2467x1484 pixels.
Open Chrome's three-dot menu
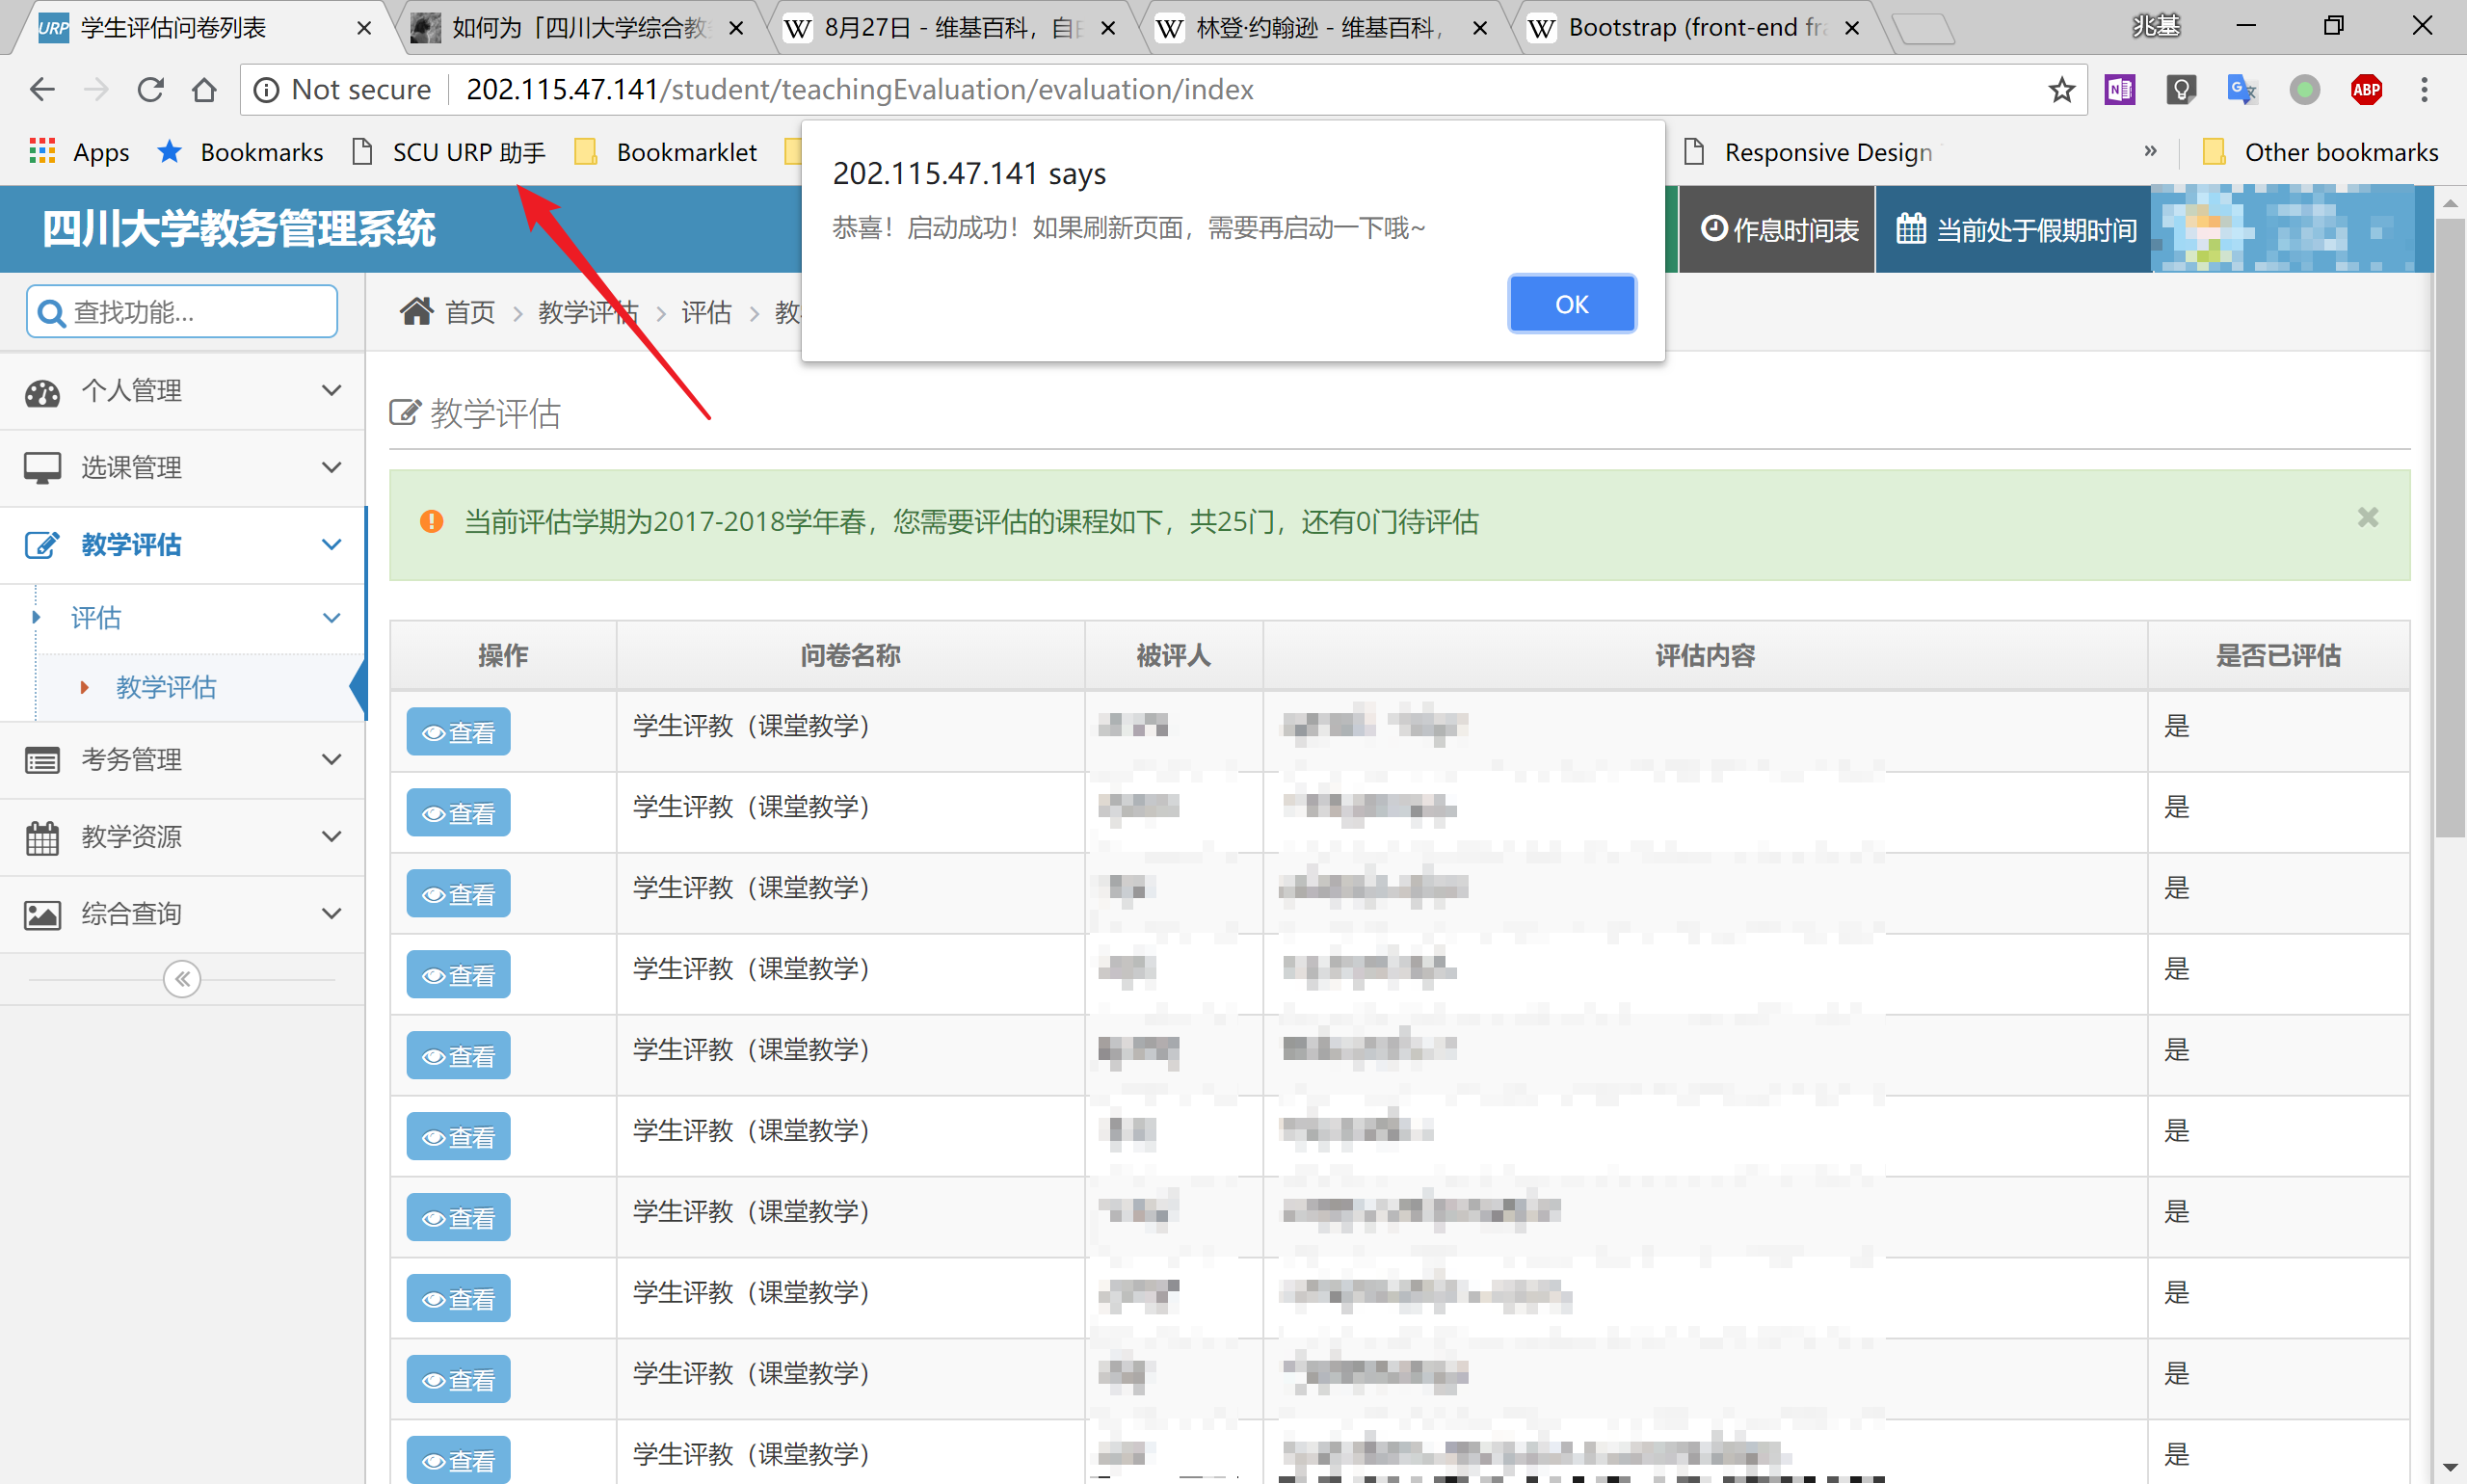click(x=2426, y=89)
